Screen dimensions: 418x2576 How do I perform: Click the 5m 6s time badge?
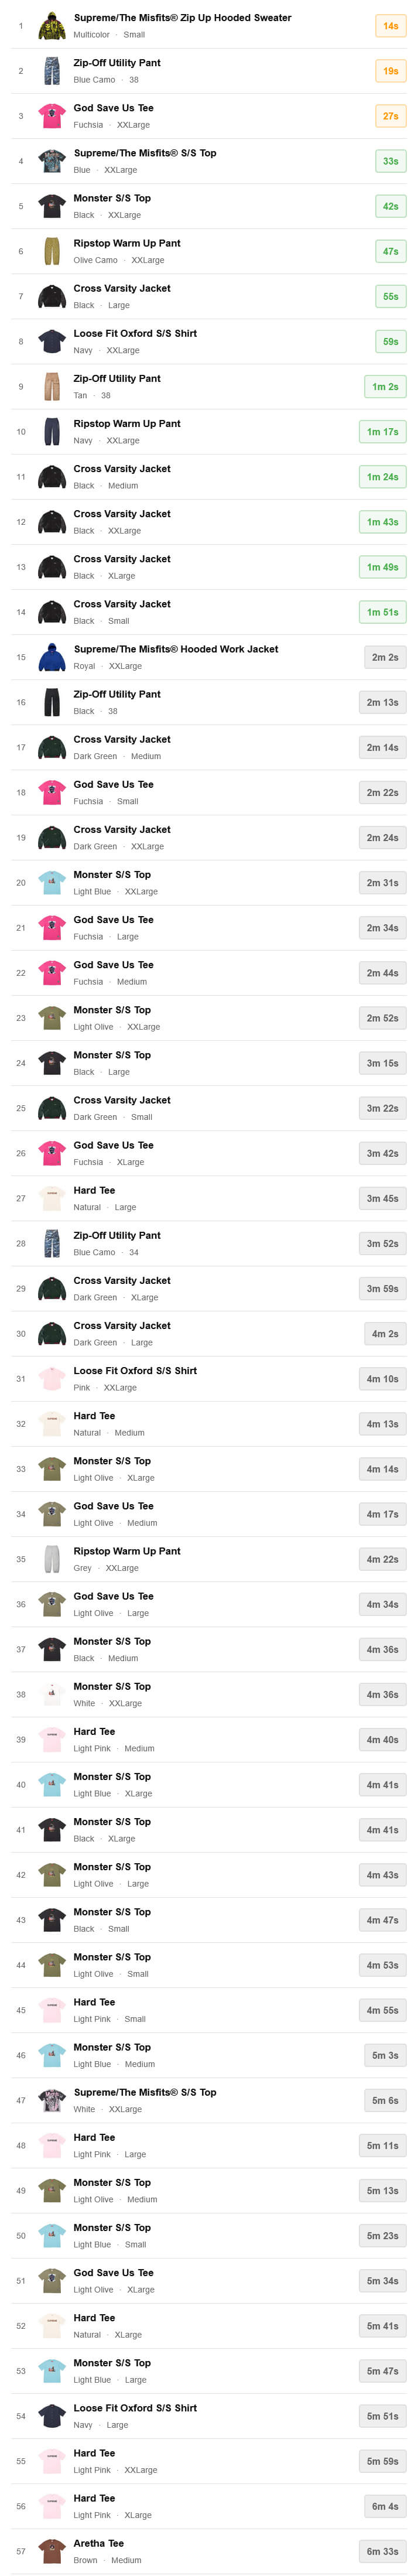(385, 2100)
